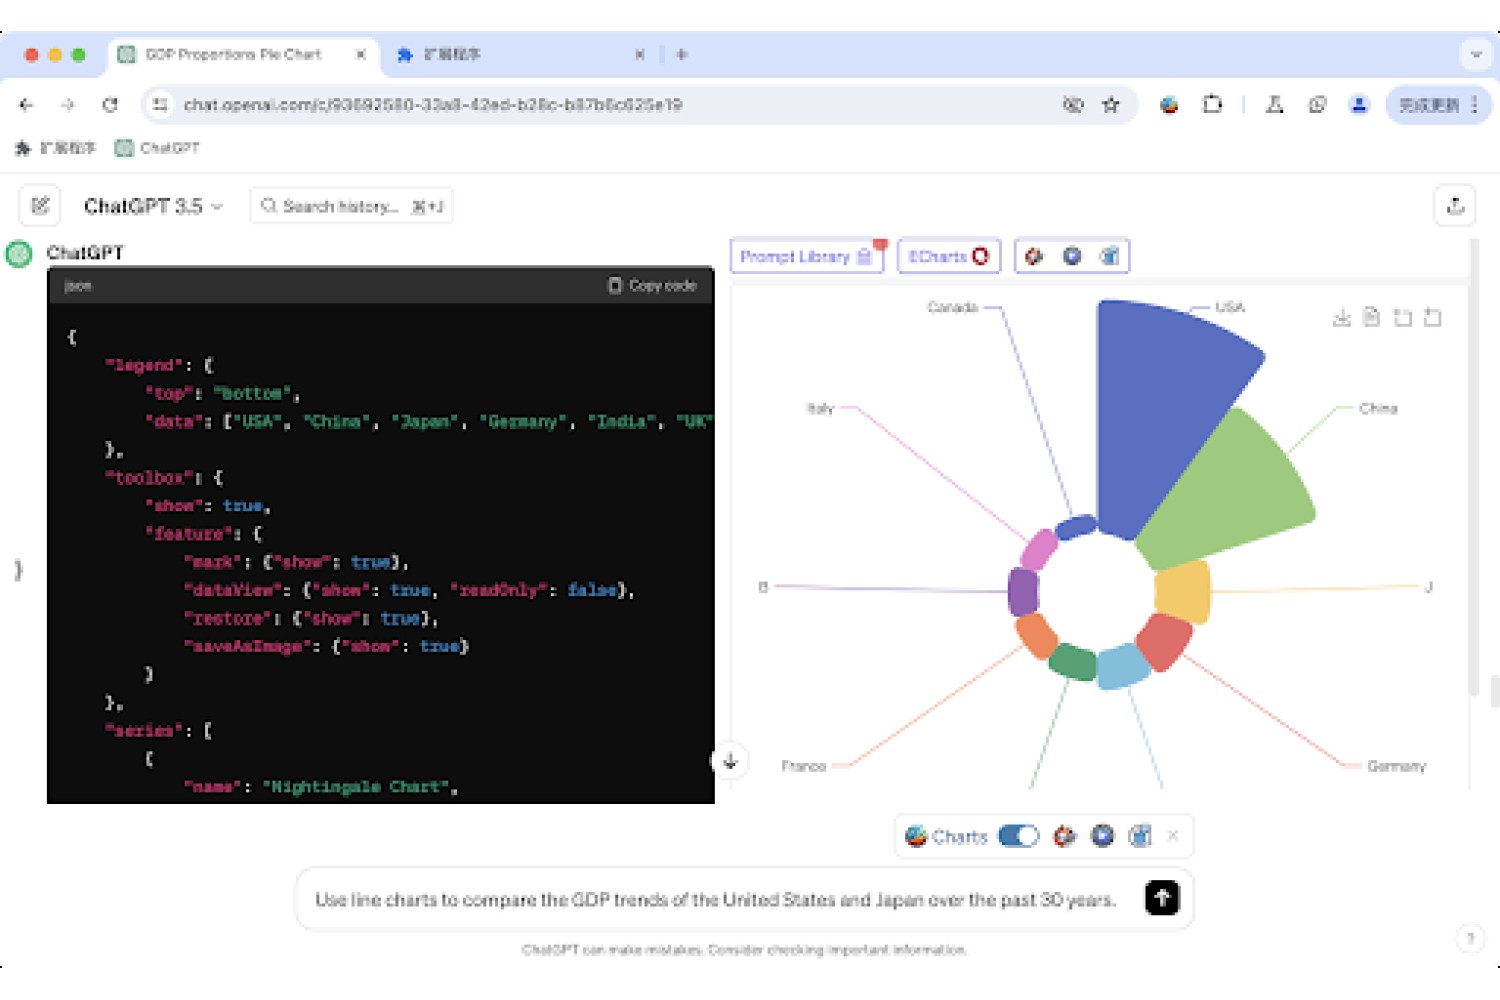Click the bar-chart icon in the Charts bar
The width and height of the screenshot is (1500, 1000).
(1140, 836)
